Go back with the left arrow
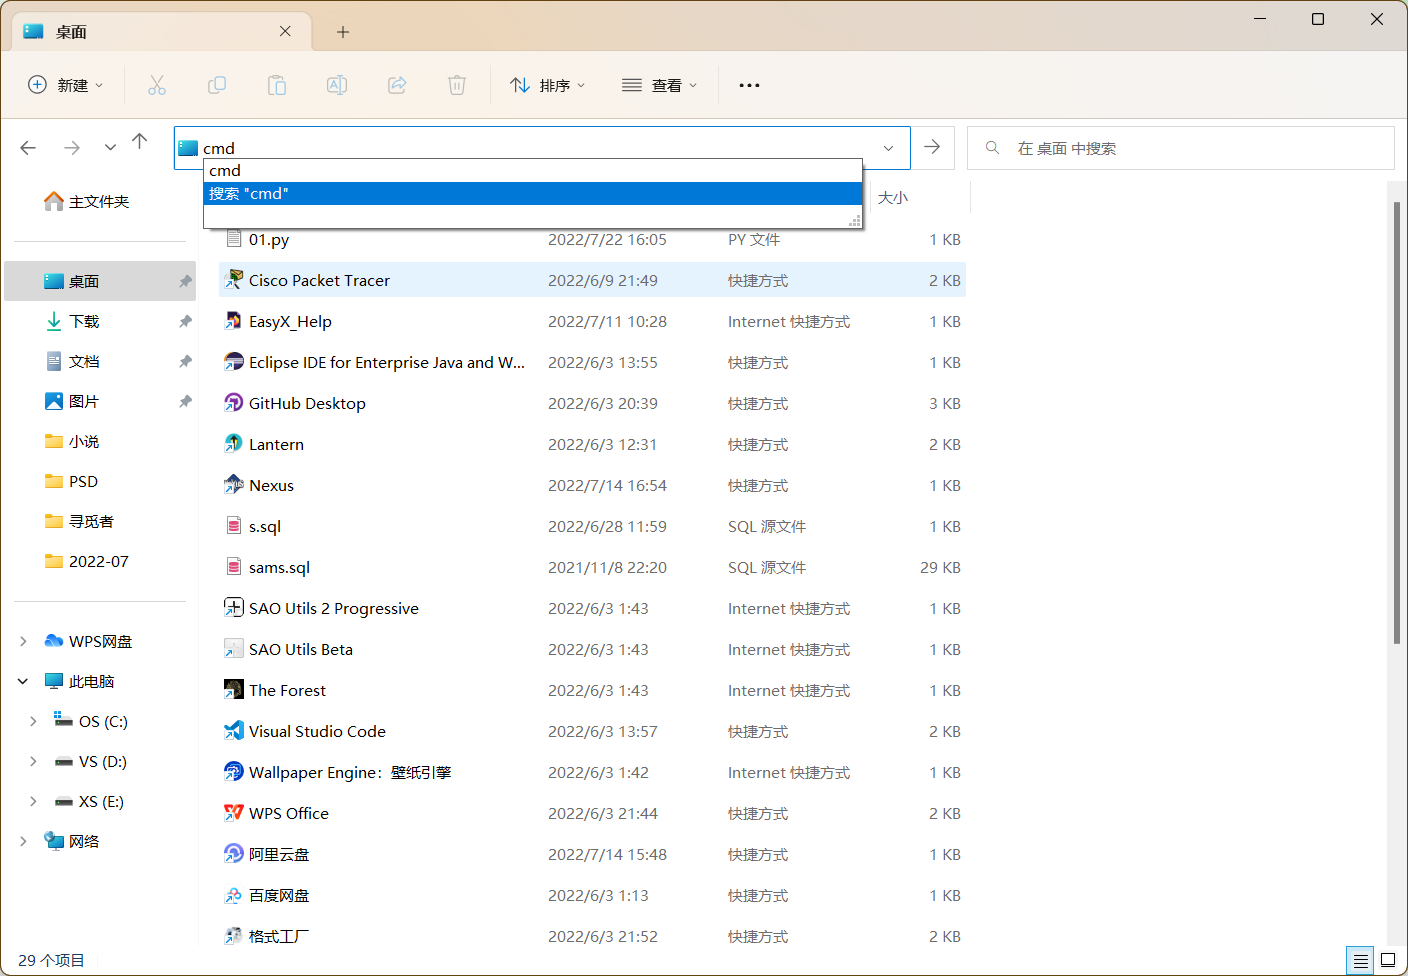The width and height of the screenshot is (1408, 976). pos(28,148)
